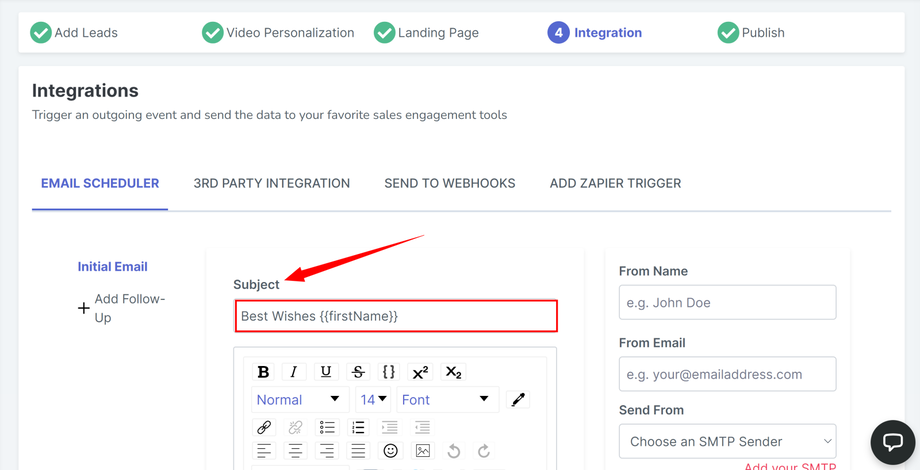The width and height of the screenshot is (920, 470).
Task: Insert an image into the email
Action: pyautogui.click(x=423, y=451)
